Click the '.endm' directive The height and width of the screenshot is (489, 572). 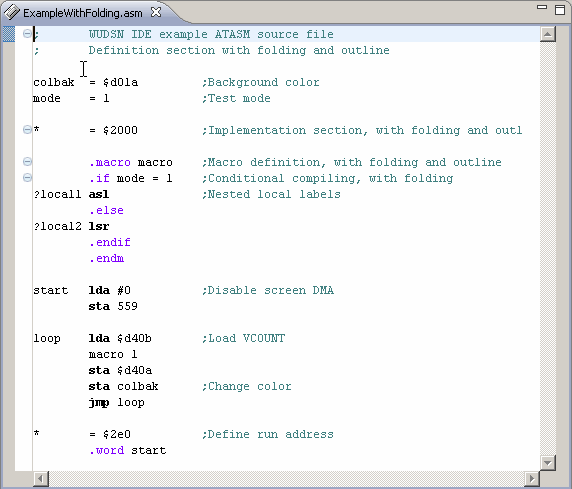(x=107, y=258)
